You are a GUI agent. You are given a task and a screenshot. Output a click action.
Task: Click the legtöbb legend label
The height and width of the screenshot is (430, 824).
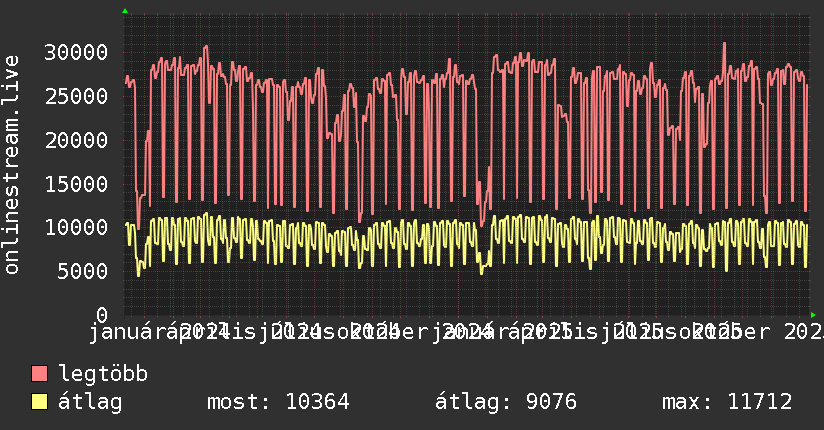(x=103, y=373)
